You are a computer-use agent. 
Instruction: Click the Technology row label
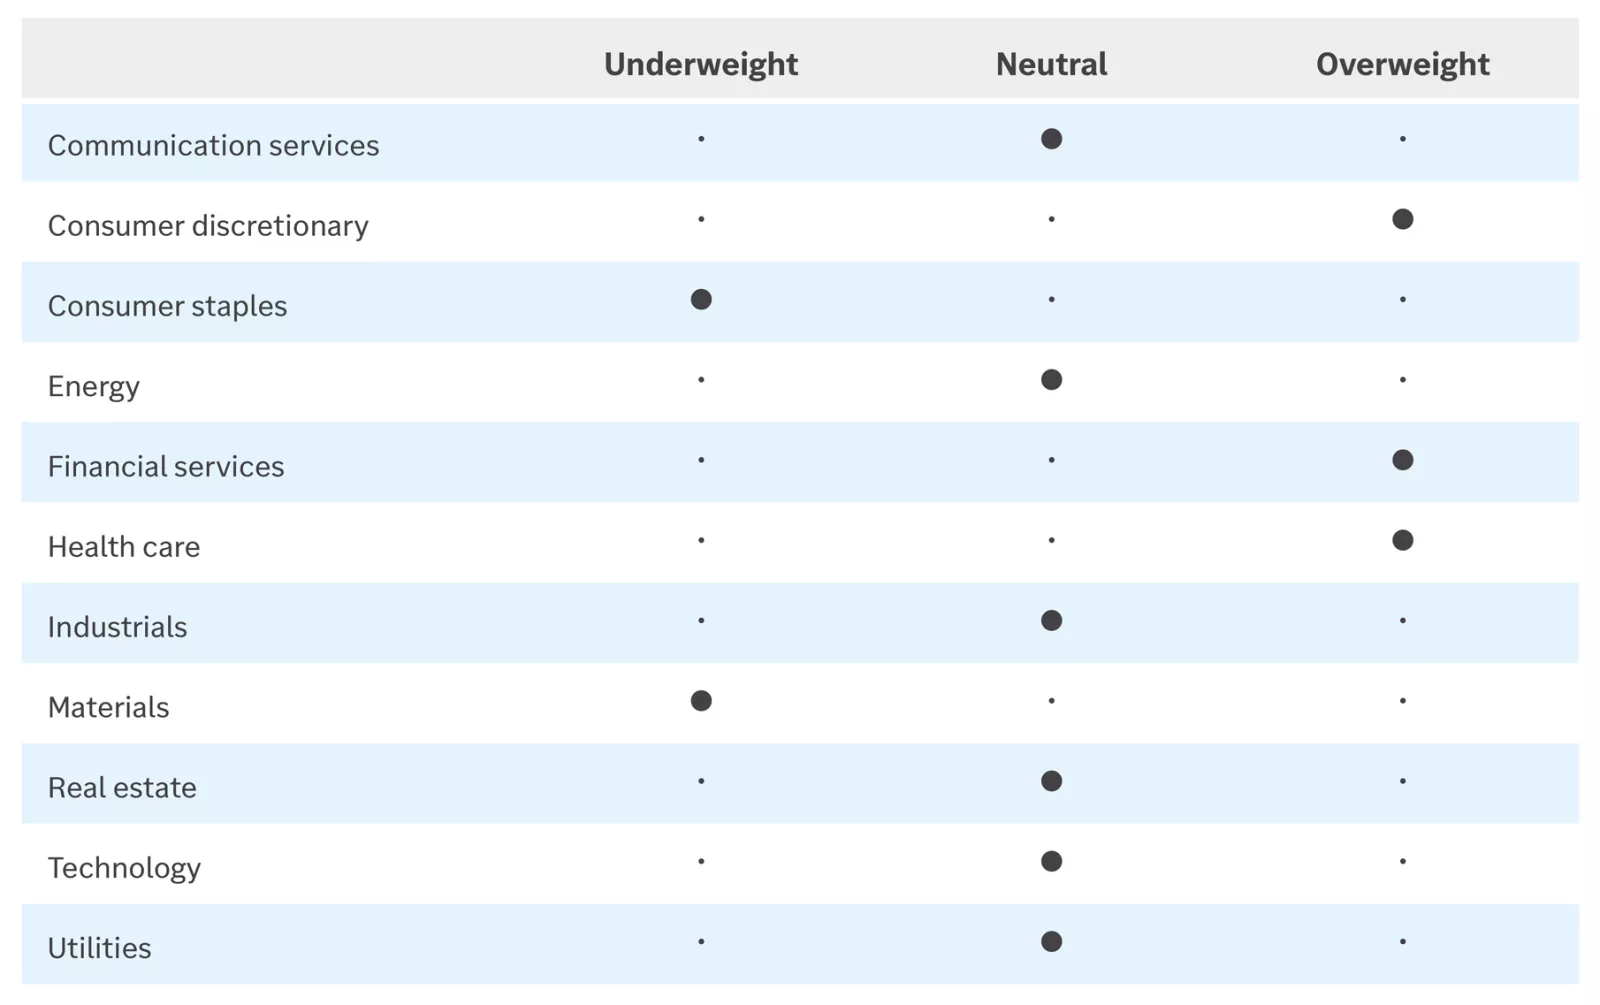click(124, 868)
